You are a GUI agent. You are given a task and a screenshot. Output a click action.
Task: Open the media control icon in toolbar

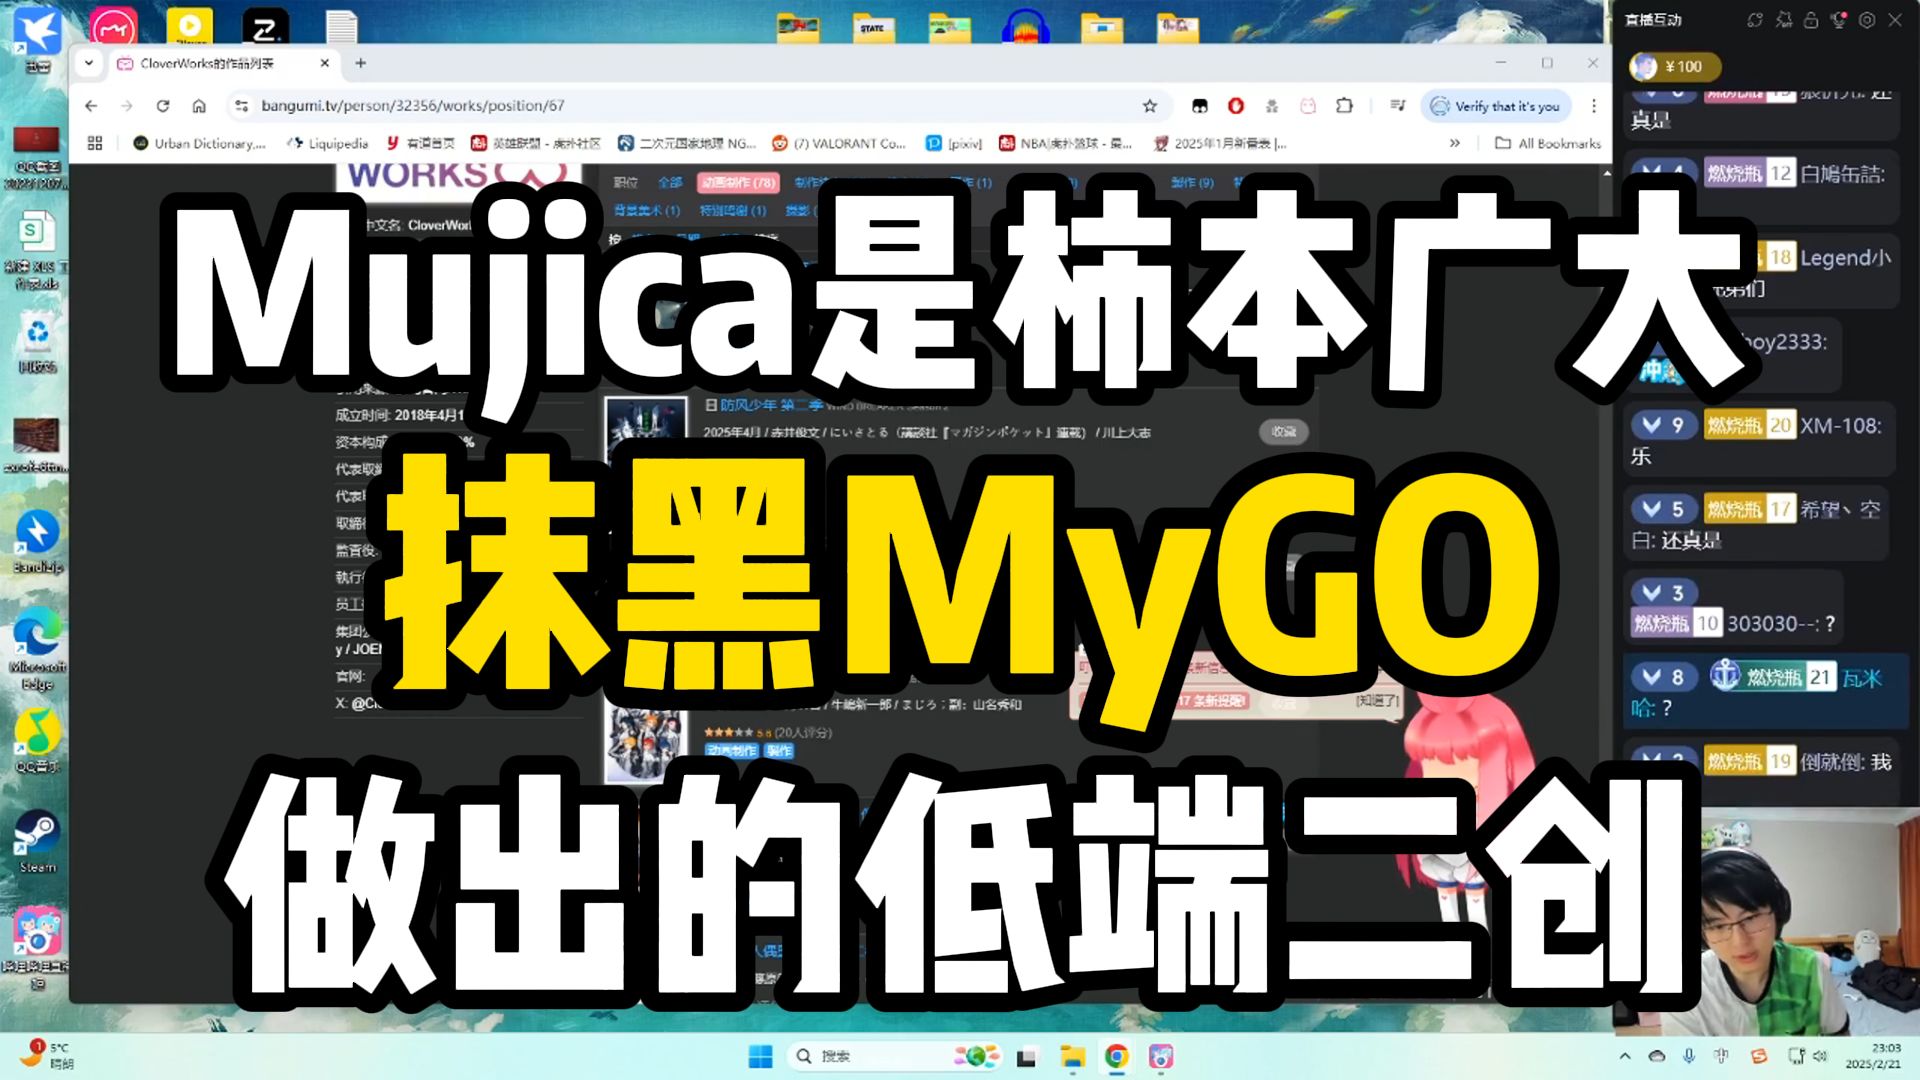(1398, 106)
